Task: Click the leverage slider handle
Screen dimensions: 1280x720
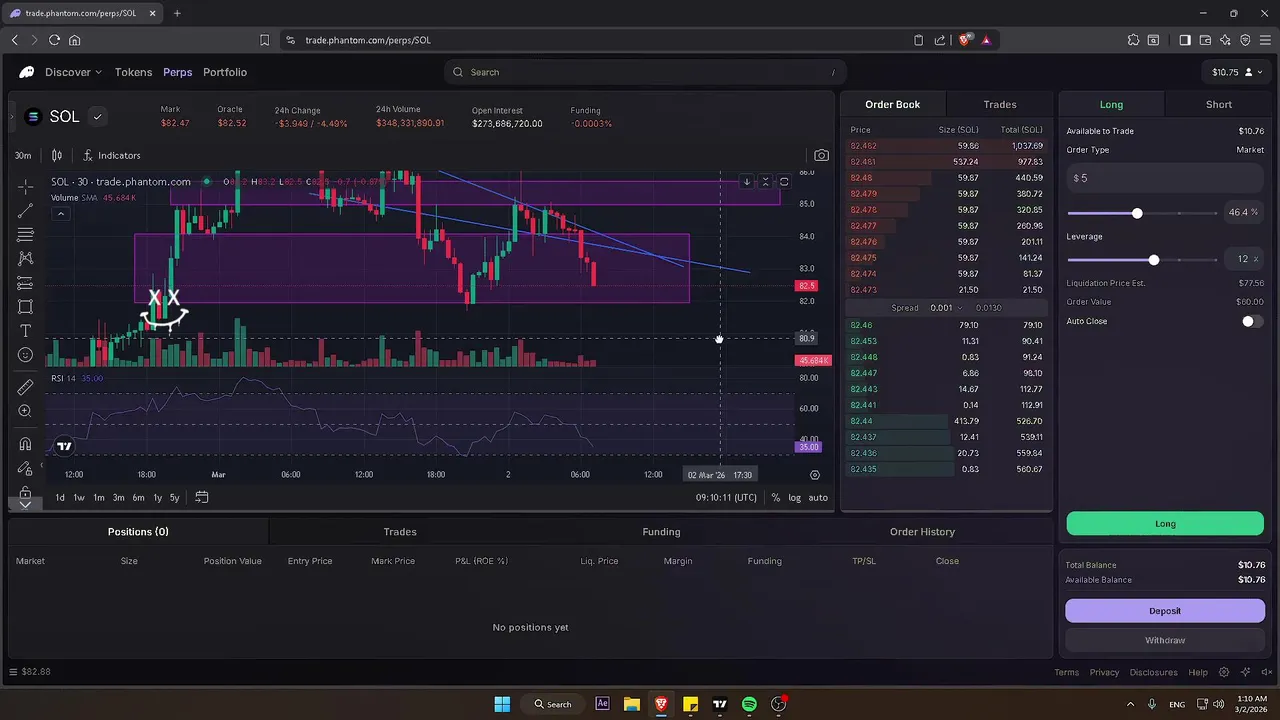Action: tap(1154, 260)
